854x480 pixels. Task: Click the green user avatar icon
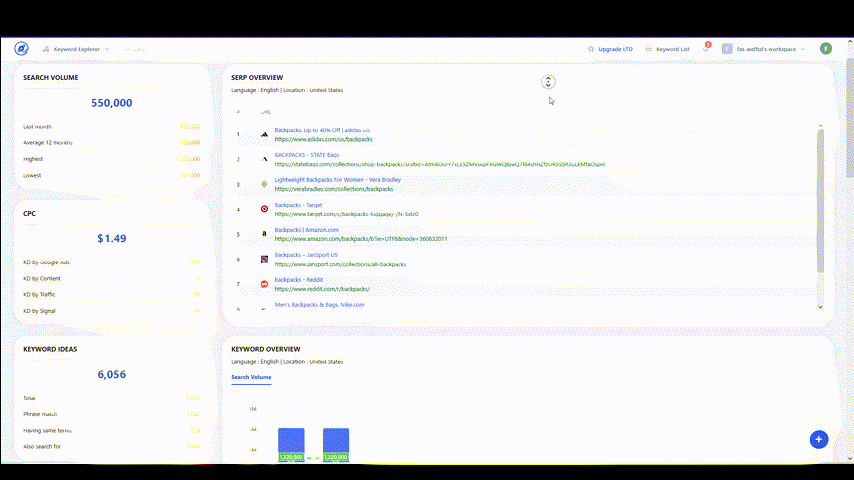tap(826, 48)
